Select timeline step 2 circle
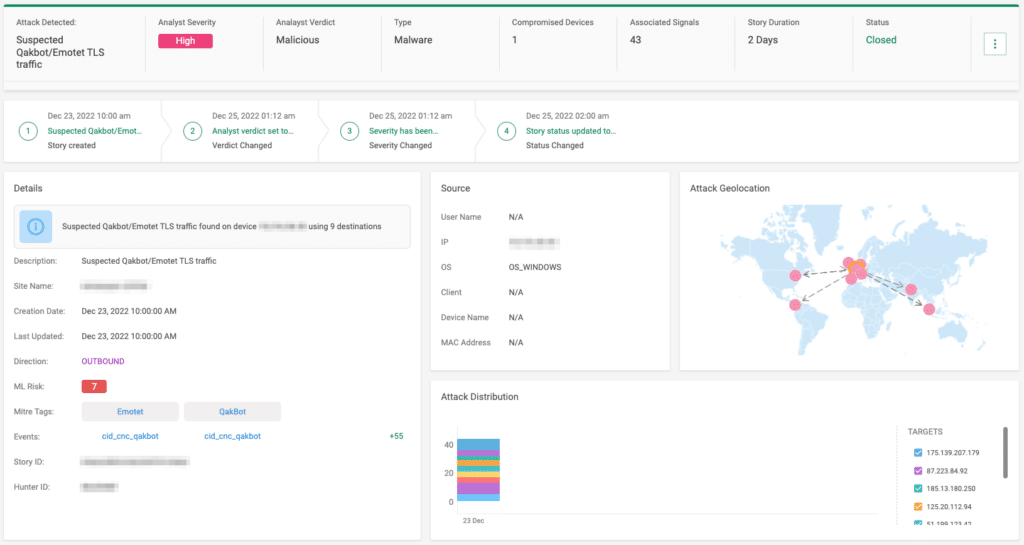Image resolution: width=1024 pixels, height=545 pixels. click(x=192, y=131)
